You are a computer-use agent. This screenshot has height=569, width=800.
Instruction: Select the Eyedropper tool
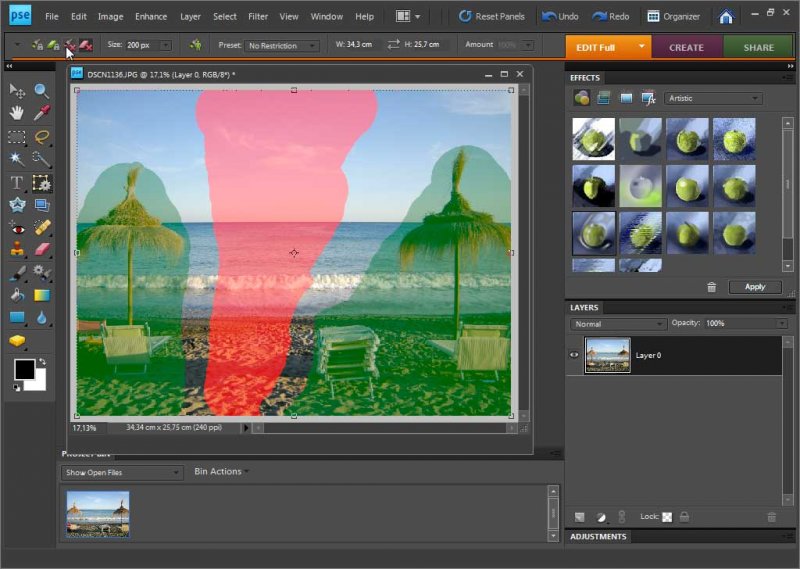pos(42,113)
